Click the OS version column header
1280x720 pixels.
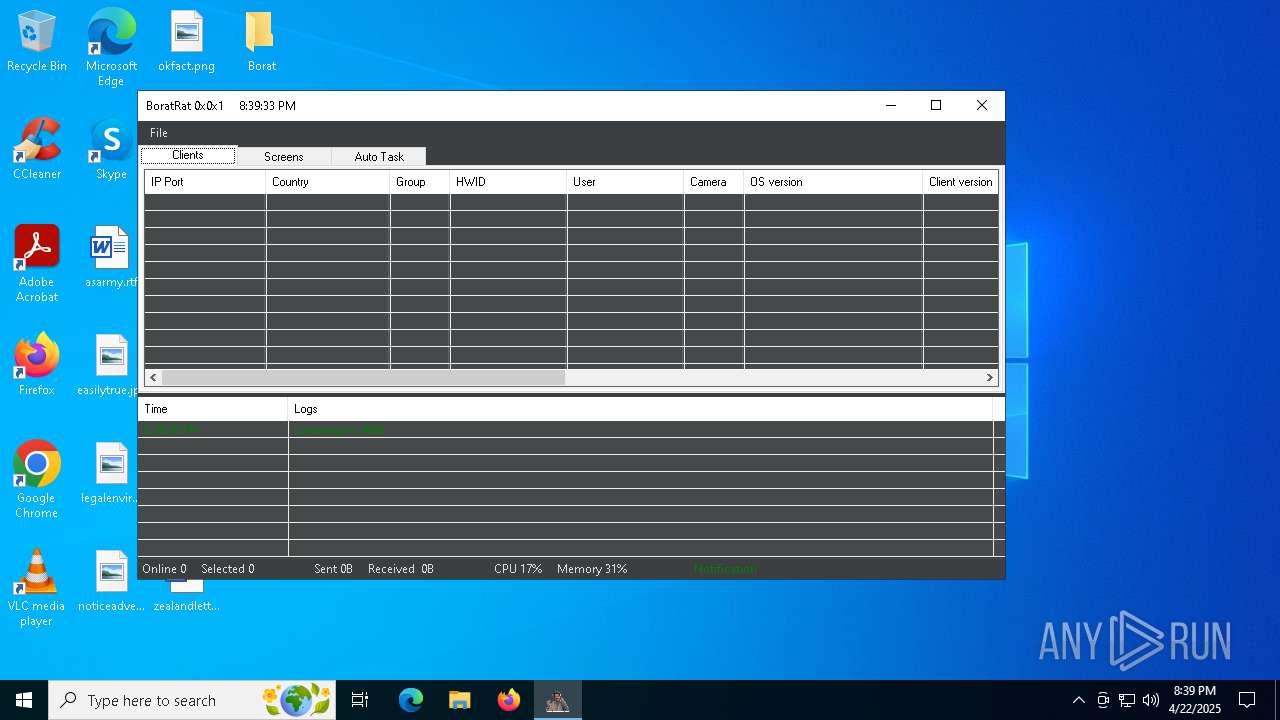tap(834, 182)
